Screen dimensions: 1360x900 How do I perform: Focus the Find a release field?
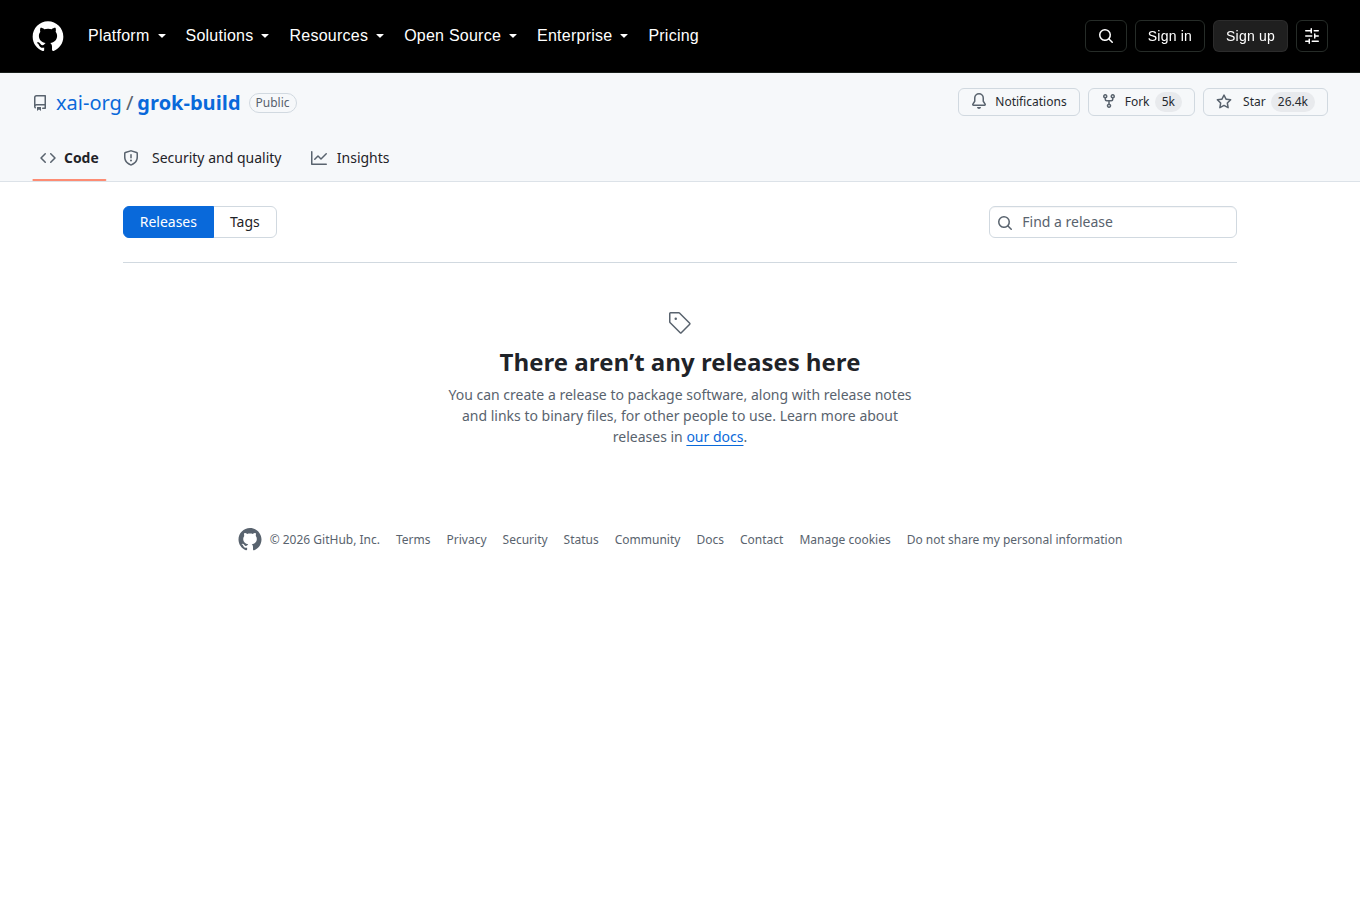point(1113,222)
